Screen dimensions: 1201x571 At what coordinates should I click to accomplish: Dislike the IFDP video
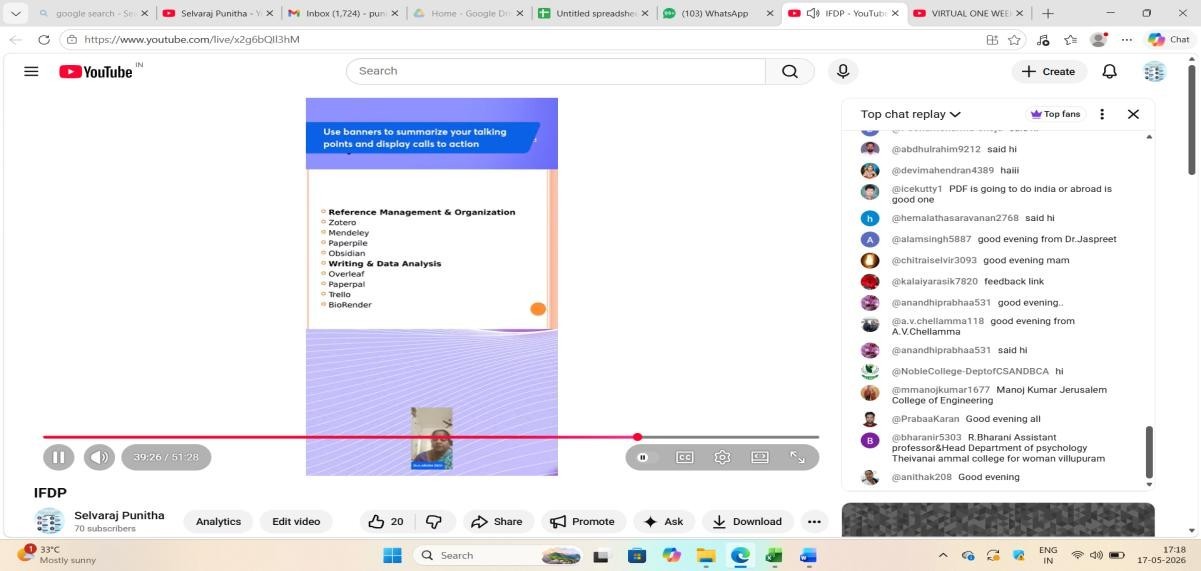pos(434,521)
